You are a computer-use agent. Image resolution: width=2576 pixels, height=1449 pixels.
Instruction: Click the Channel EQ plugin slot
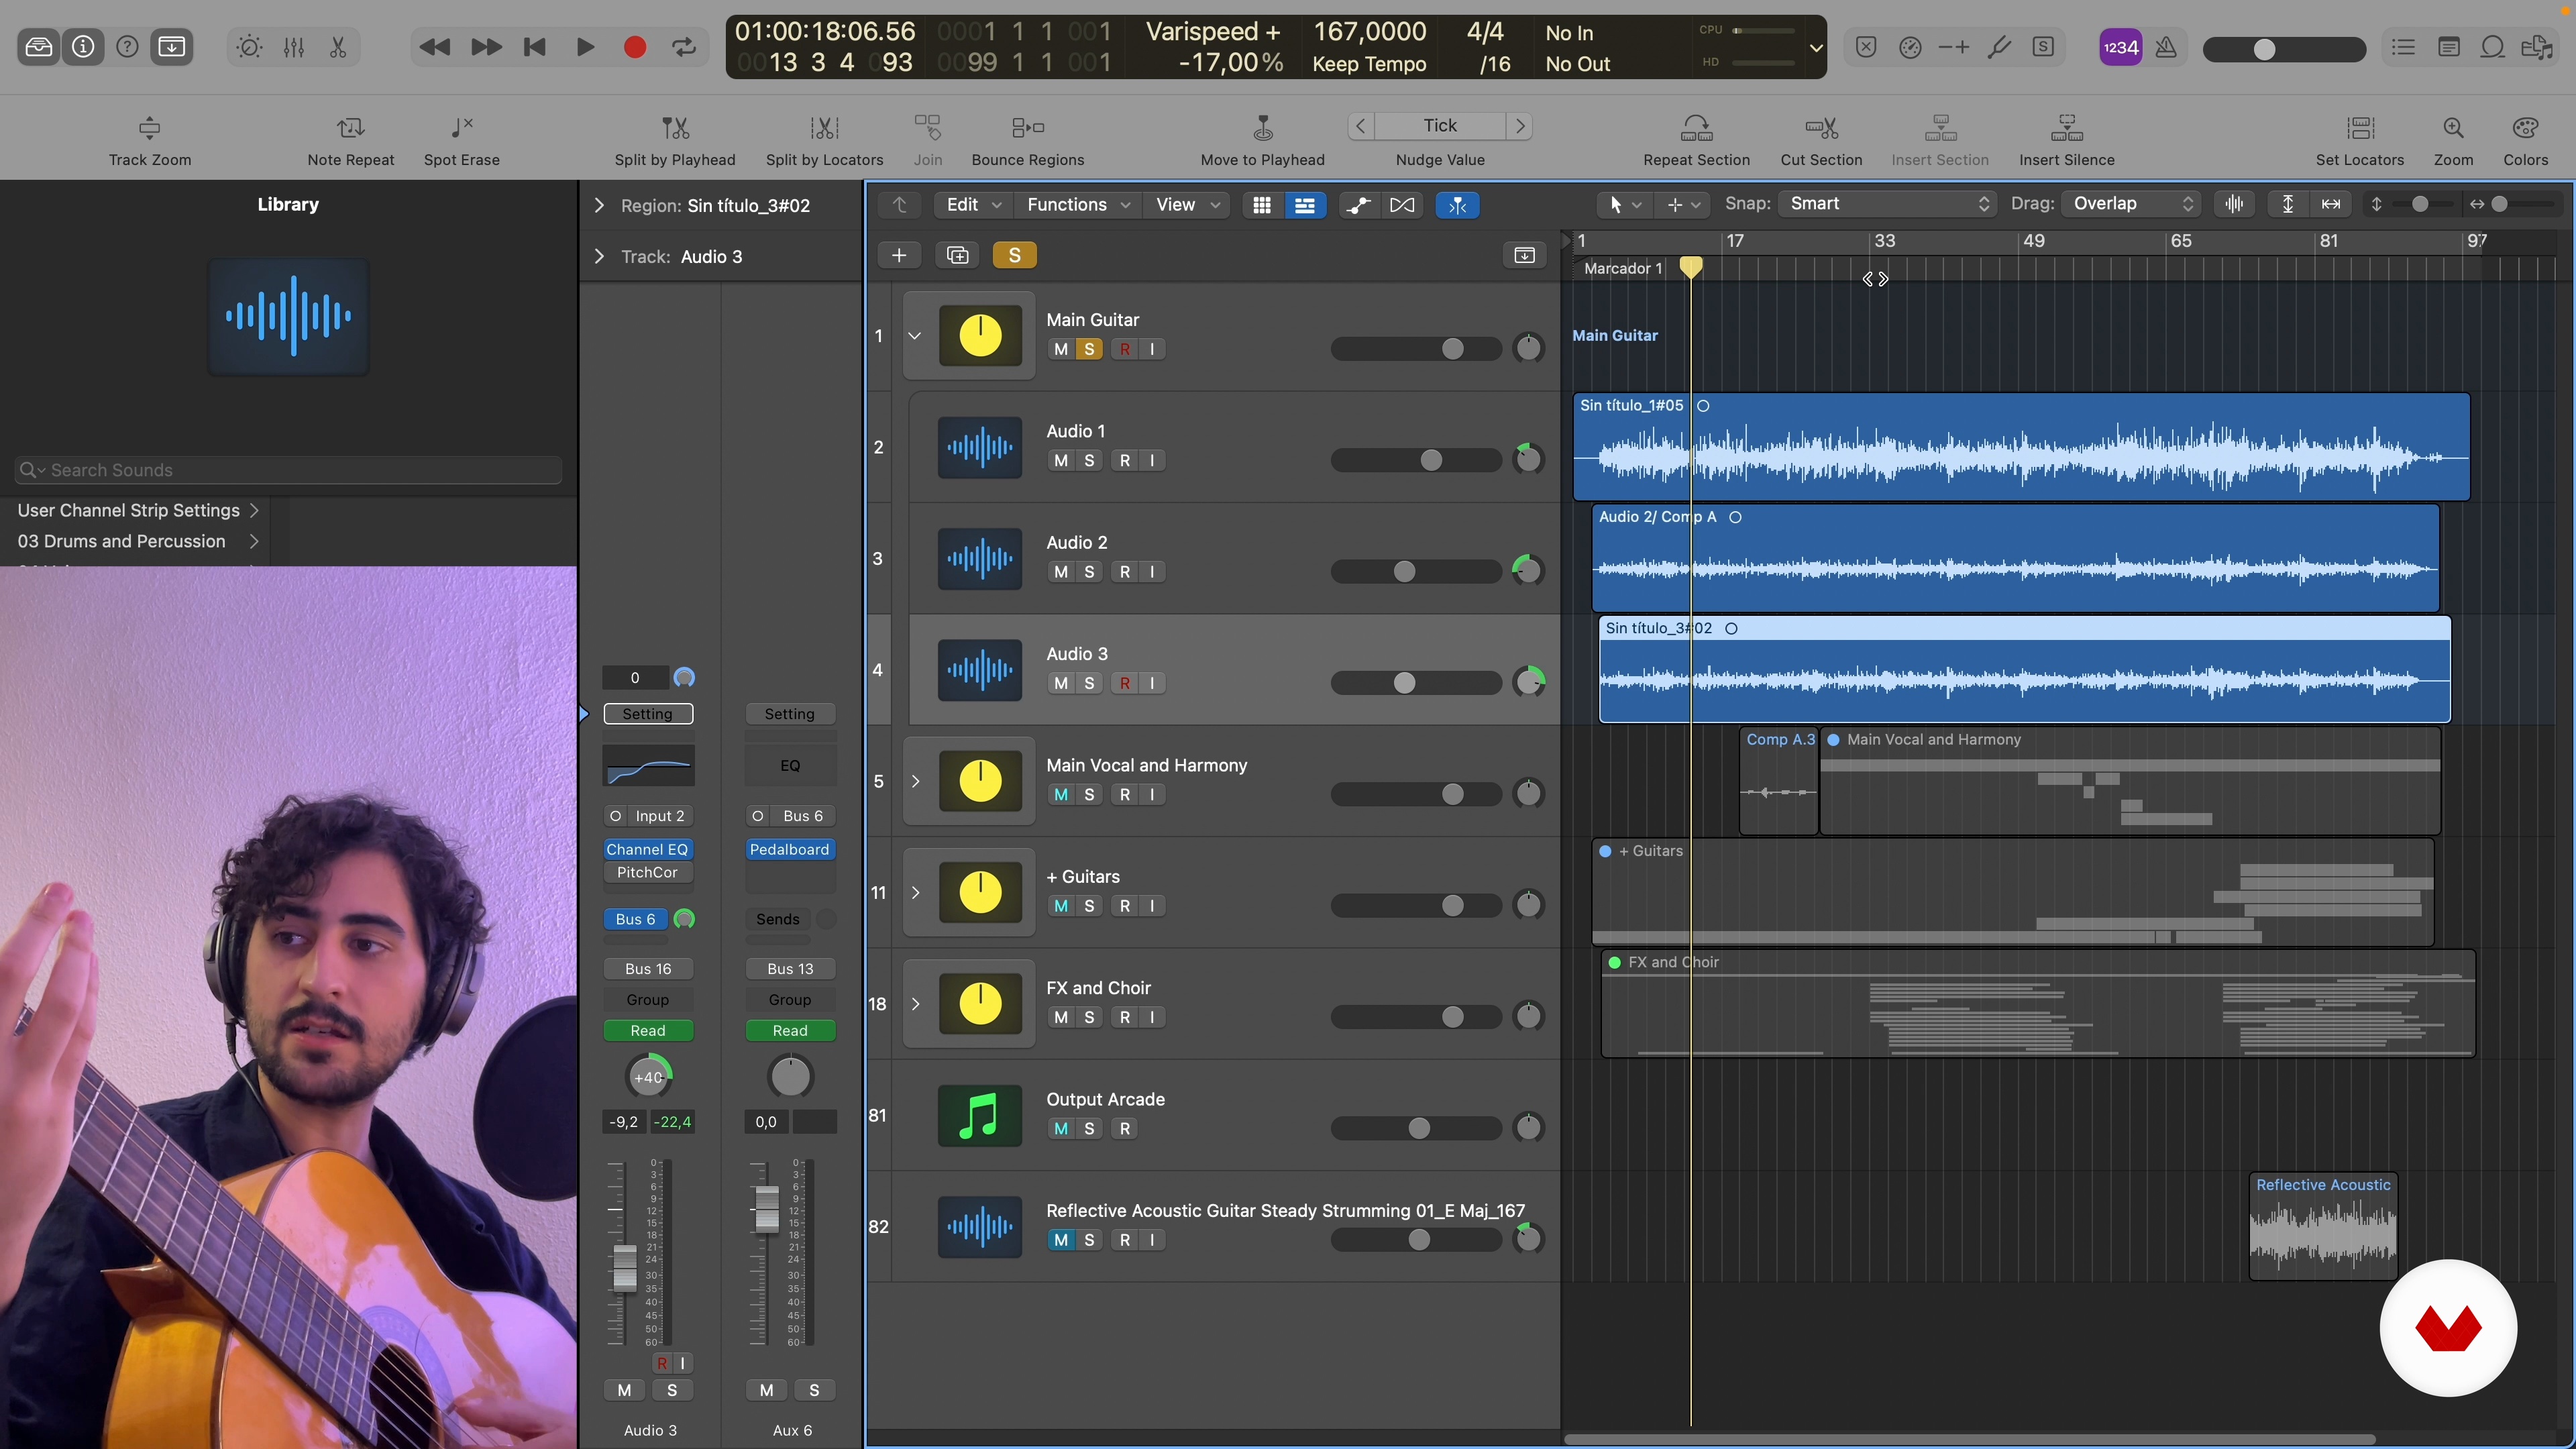coord(647,849)
